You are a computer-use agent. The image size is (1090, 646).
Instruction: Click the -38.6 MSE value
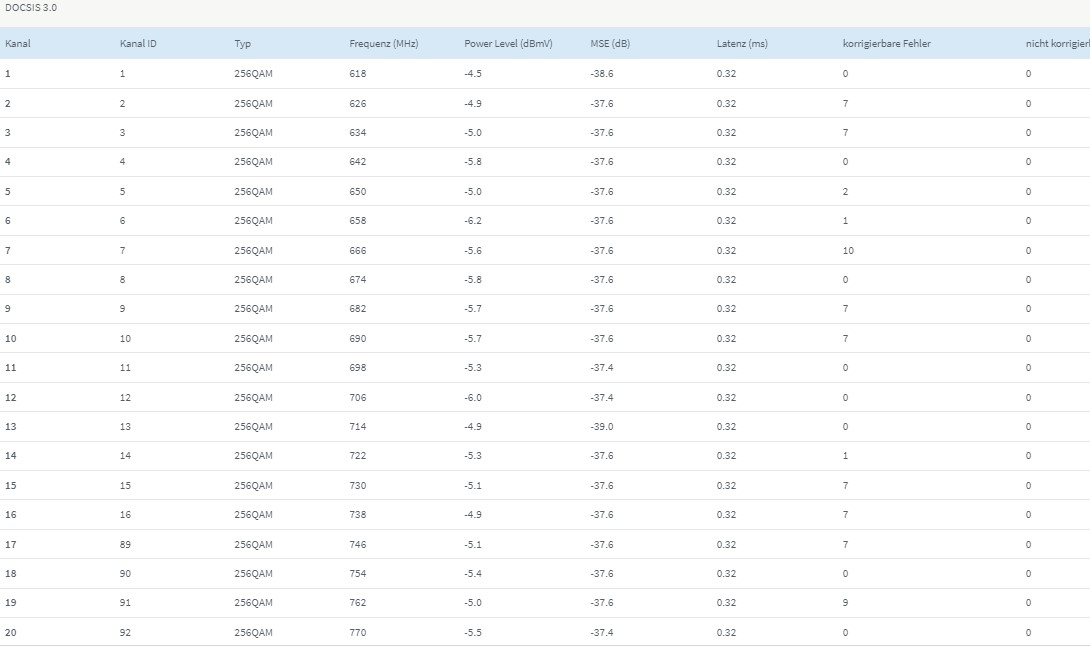(602, 74)
